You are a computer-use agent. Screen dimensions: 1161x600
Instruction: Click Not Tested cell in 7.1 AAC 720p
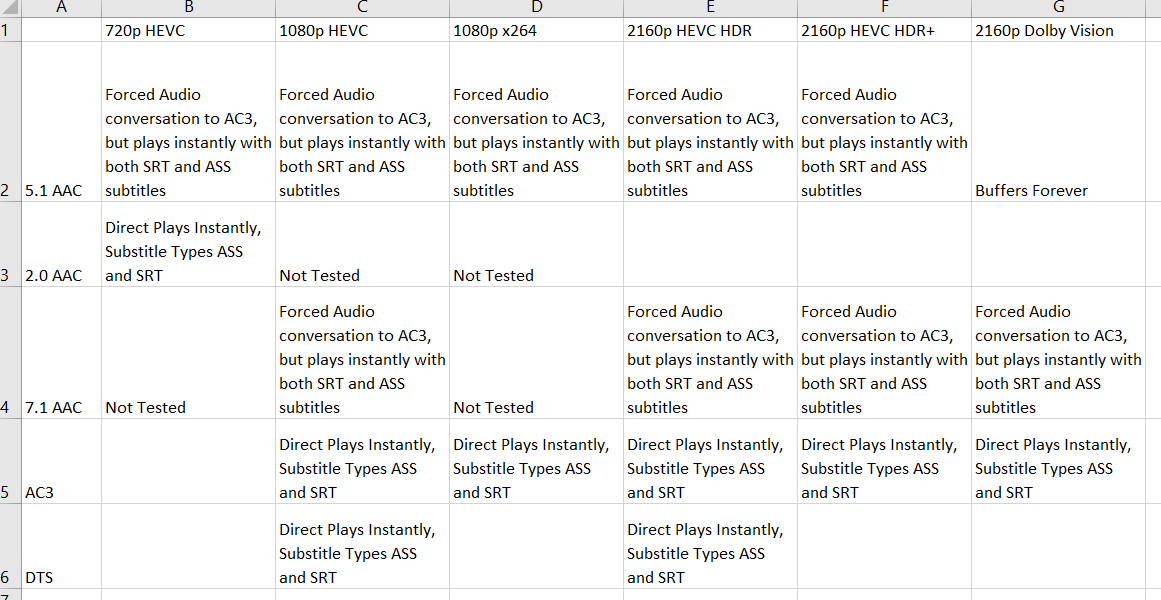[x=189, y=353]
